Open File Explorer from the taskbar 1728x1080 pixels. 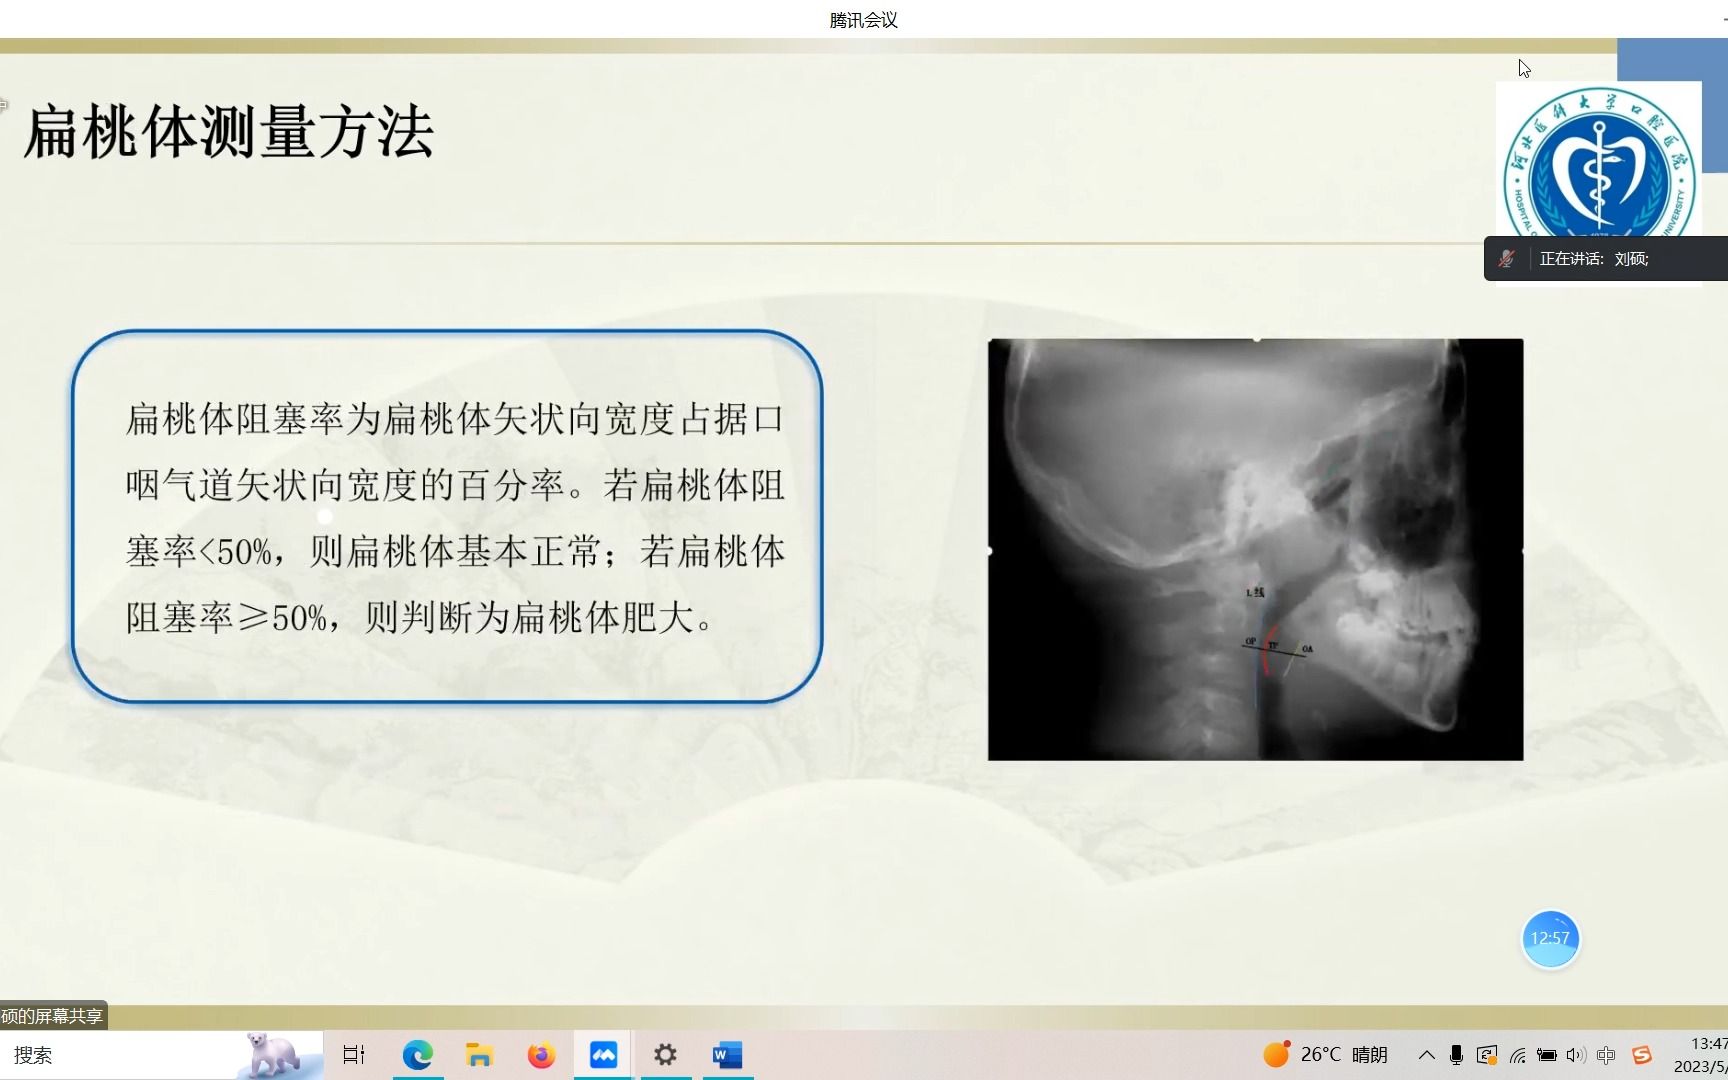(x=479, y=1055)
